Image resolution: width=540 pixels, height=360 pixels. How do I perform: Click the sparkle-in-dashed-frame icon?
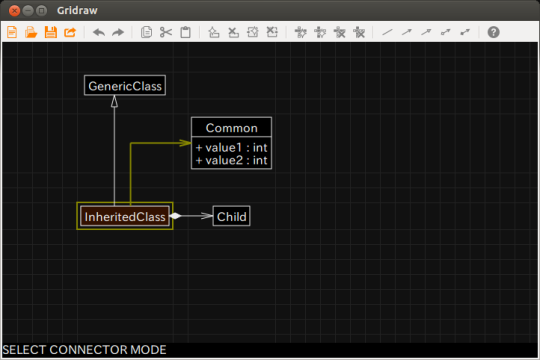tap(253, 32)
